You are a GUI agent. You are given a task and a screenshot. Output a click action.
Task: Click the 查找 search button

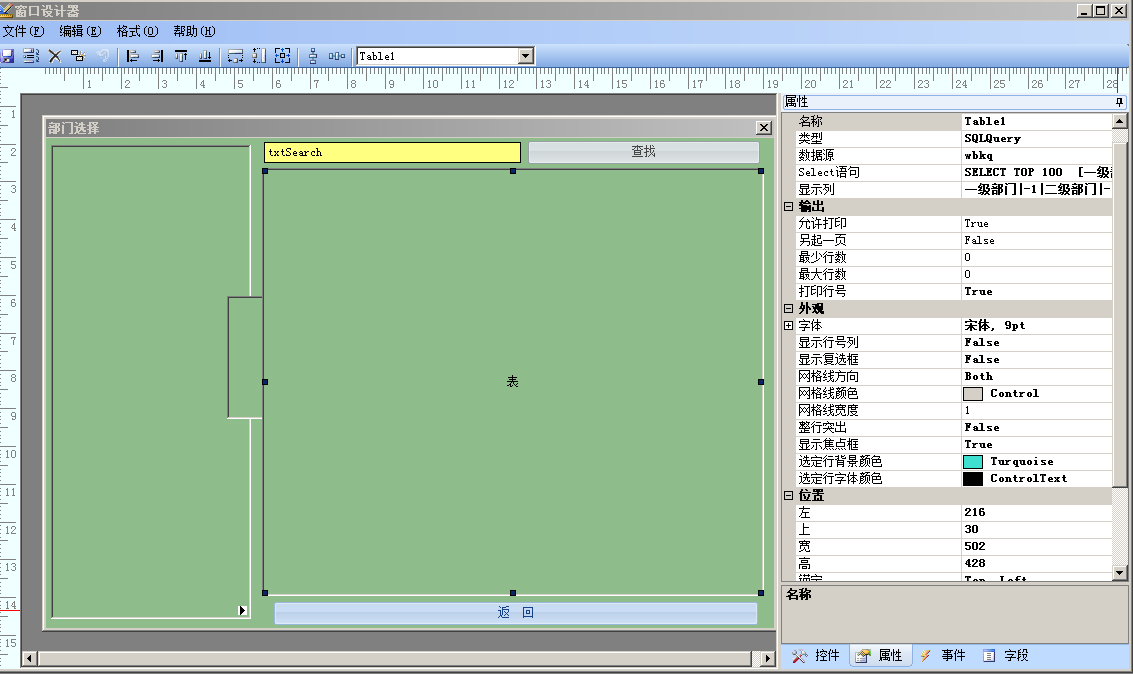pos(644,152)
